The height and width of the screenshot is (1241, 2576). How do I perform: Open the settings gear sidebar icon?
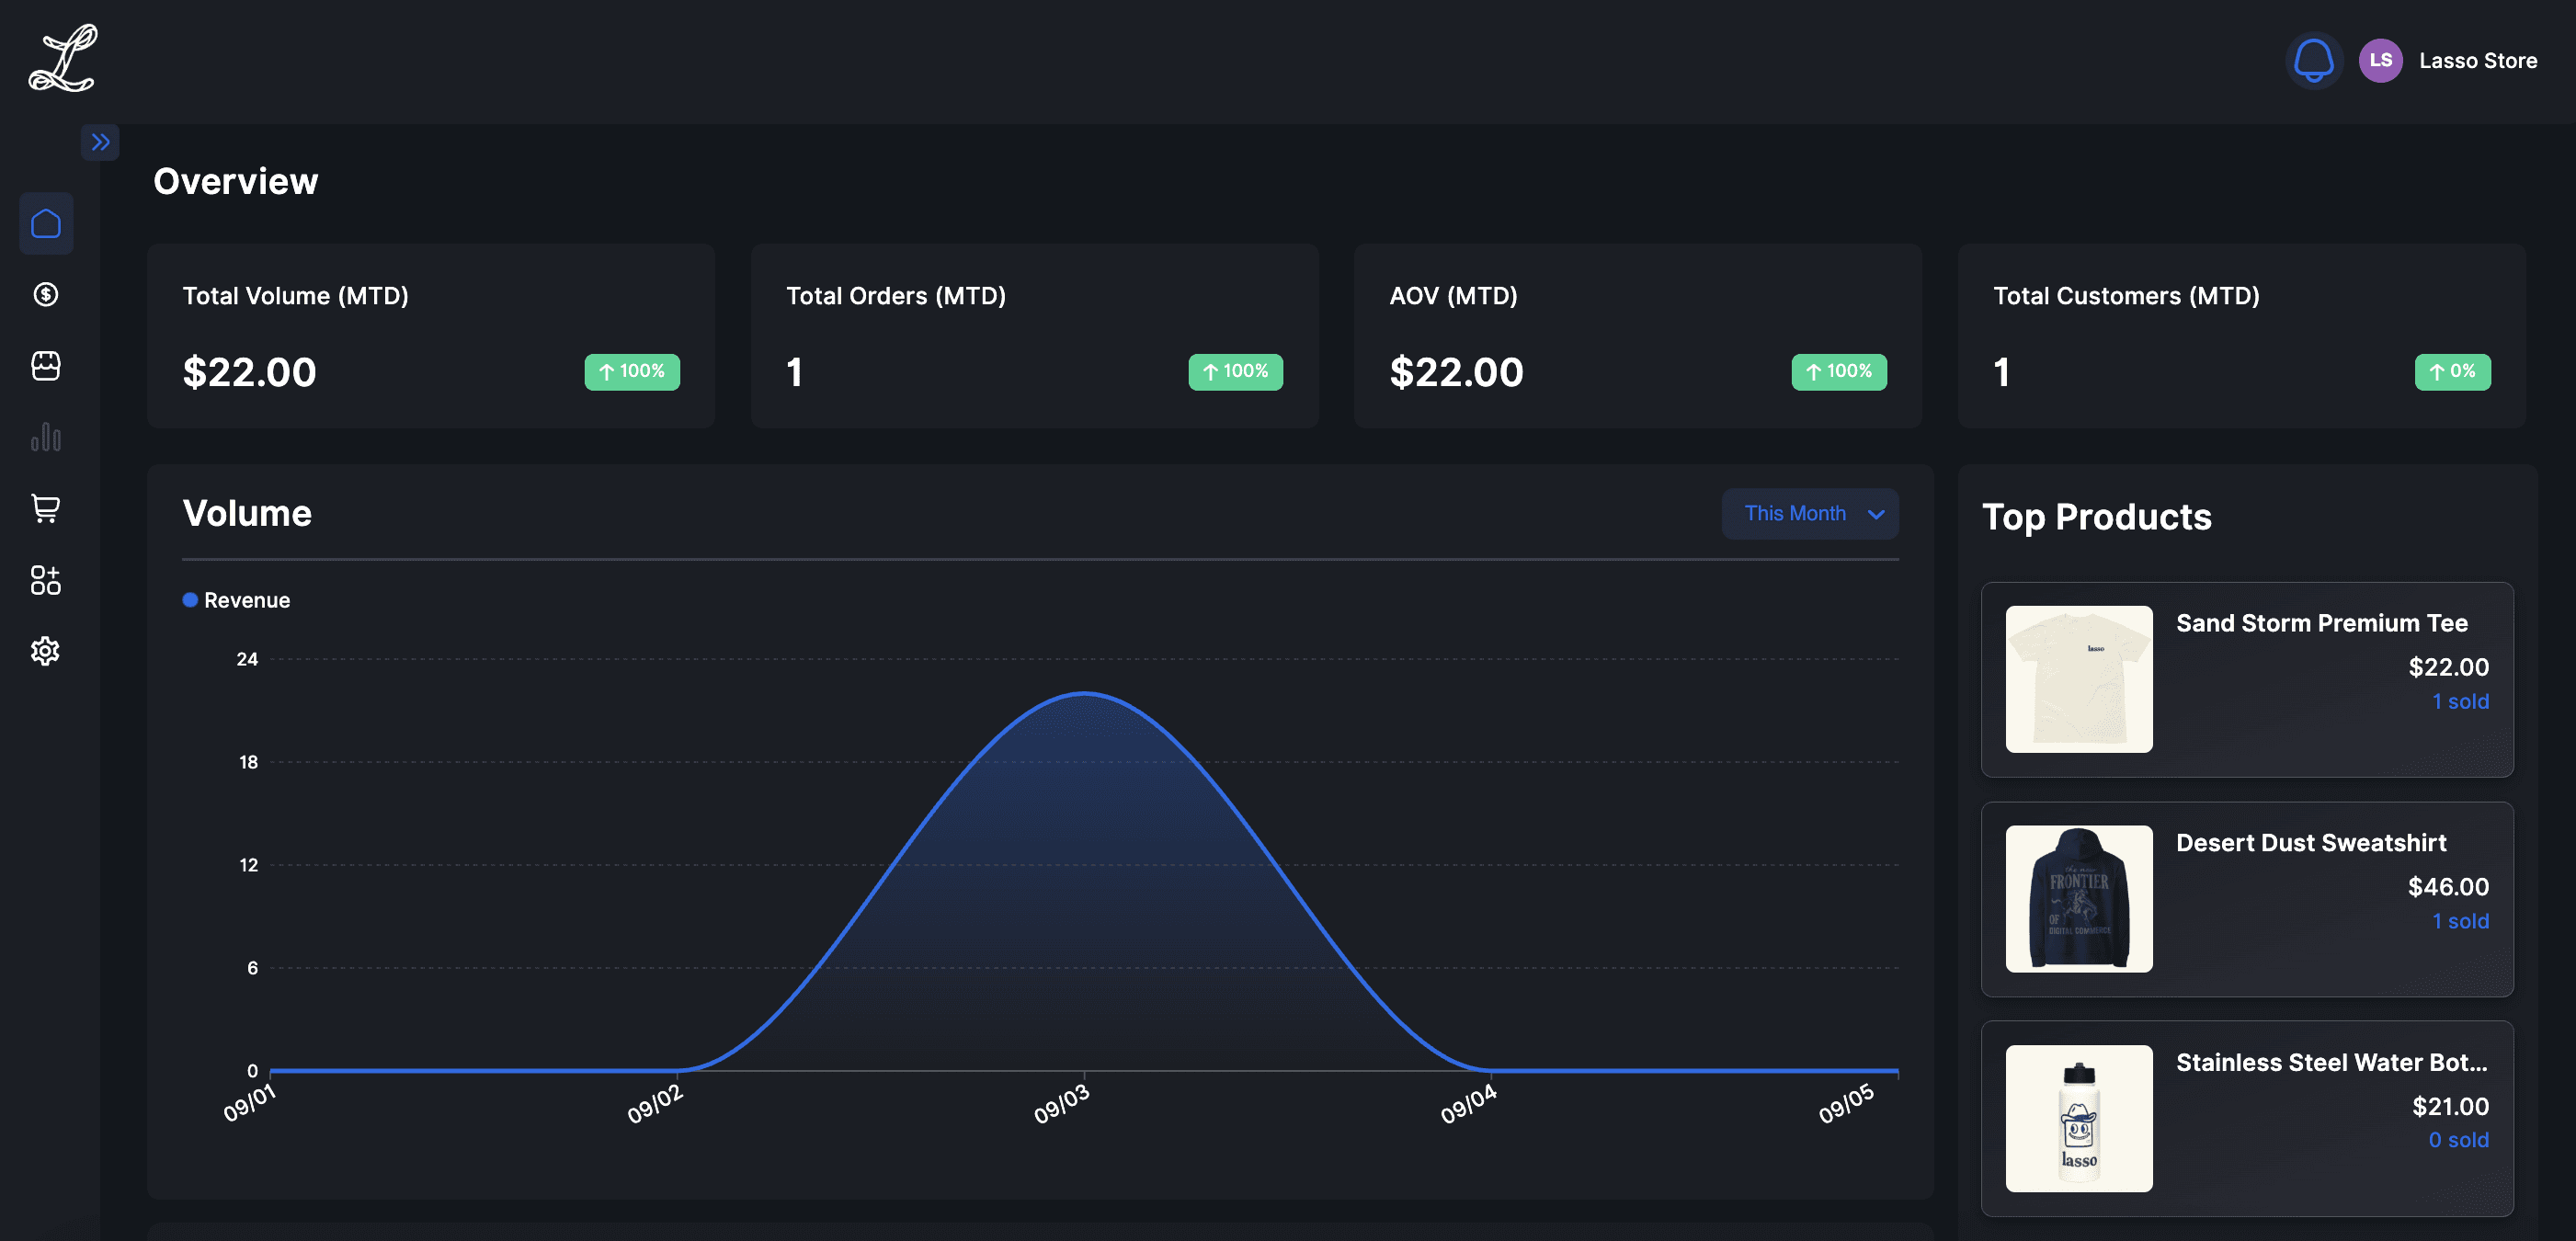pyautogui.click(x=46, y=651)
